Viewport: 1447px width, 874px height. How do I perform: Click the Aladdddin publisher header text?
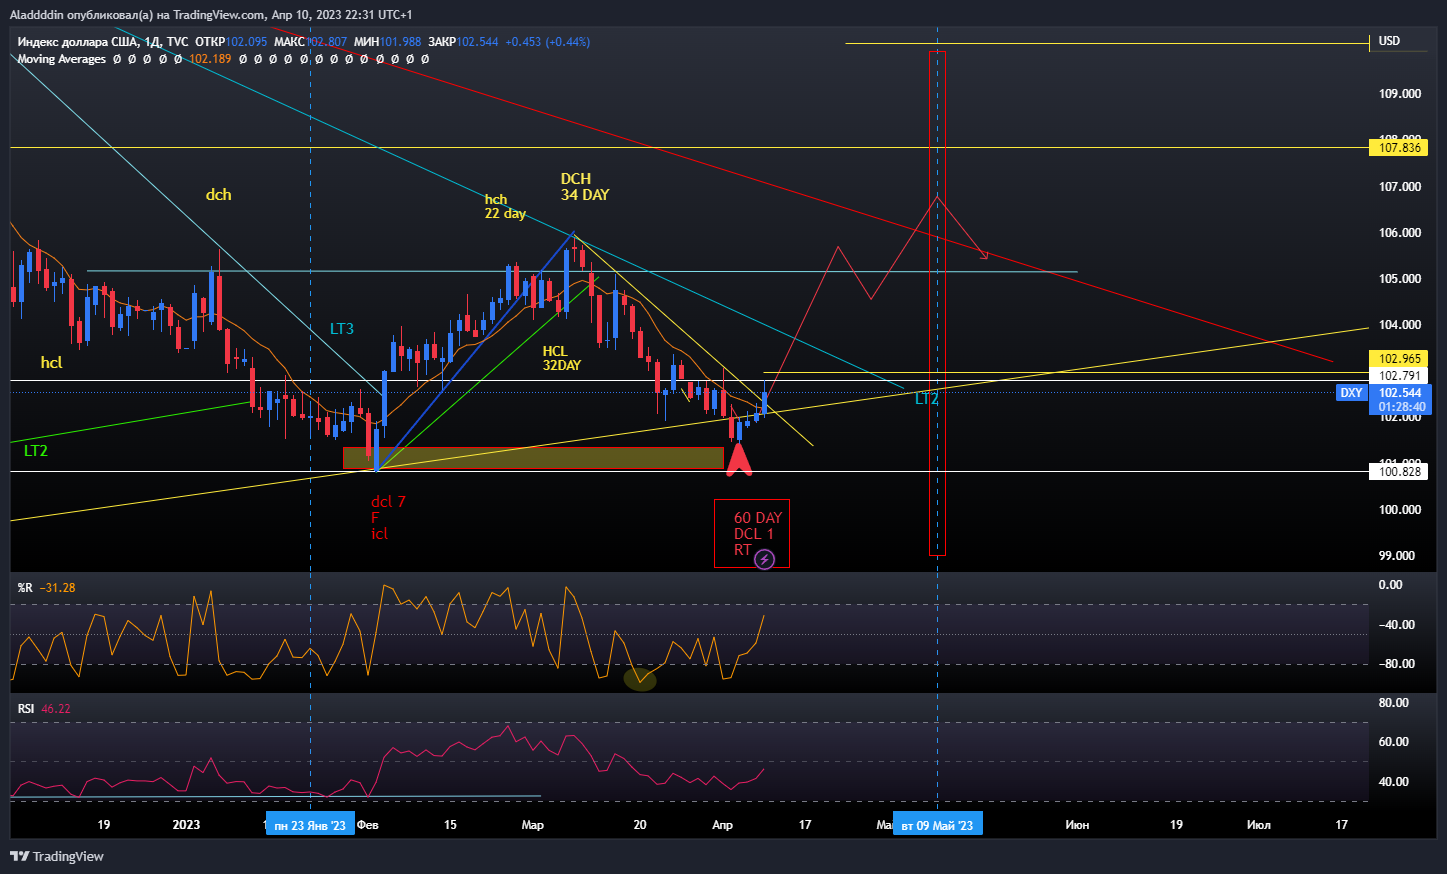coord(211,15)
